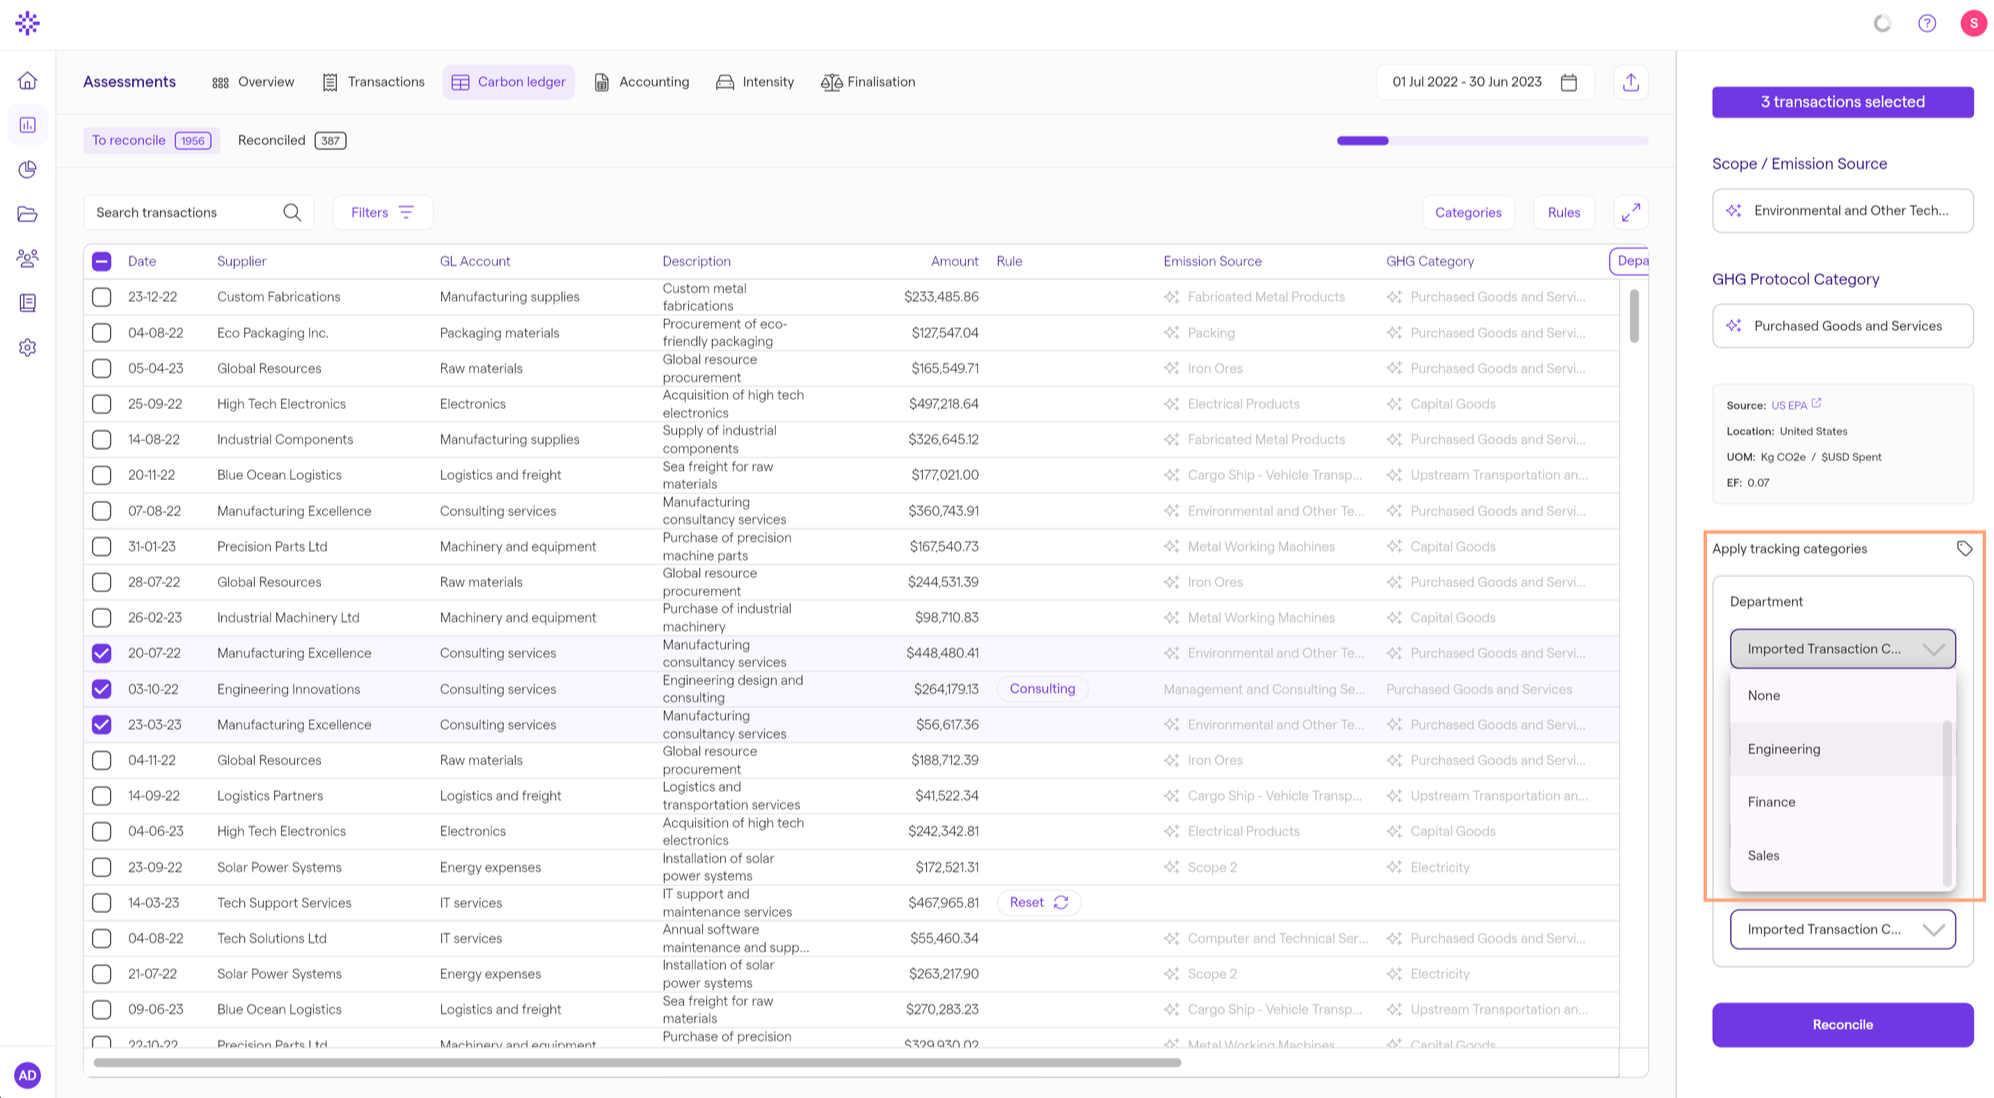Open the folder icon in the sidebar
This screenshot has height=1098, width=1994.
click(x=28, y=214)
